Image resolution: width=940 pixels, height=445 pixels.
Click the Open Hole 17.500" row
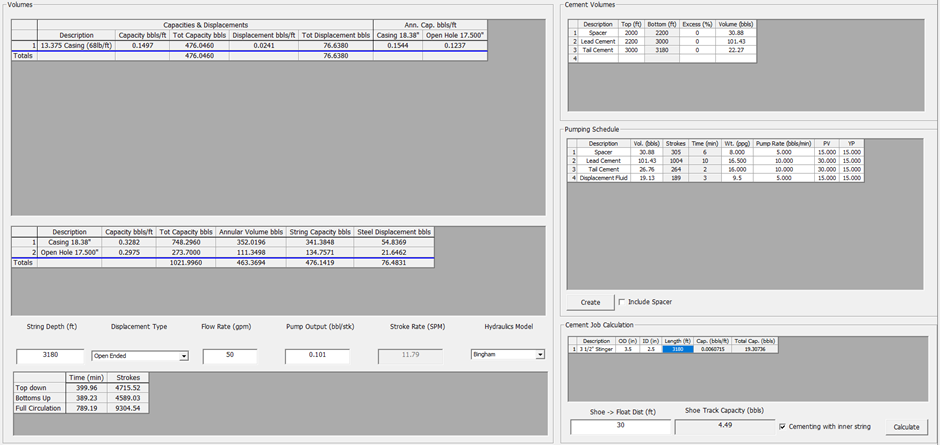(x=69, y=251)
